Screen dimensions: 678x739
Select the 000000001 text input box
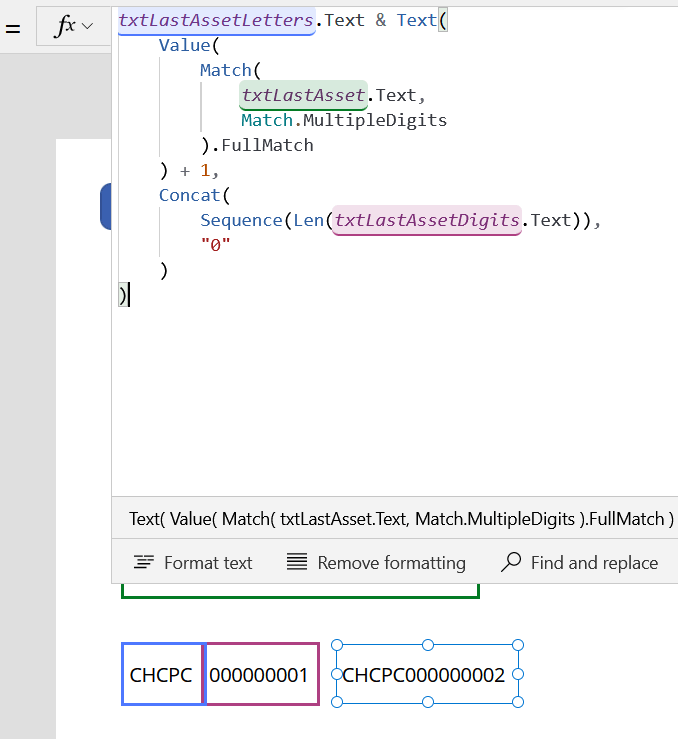click(x=261, y=675)
